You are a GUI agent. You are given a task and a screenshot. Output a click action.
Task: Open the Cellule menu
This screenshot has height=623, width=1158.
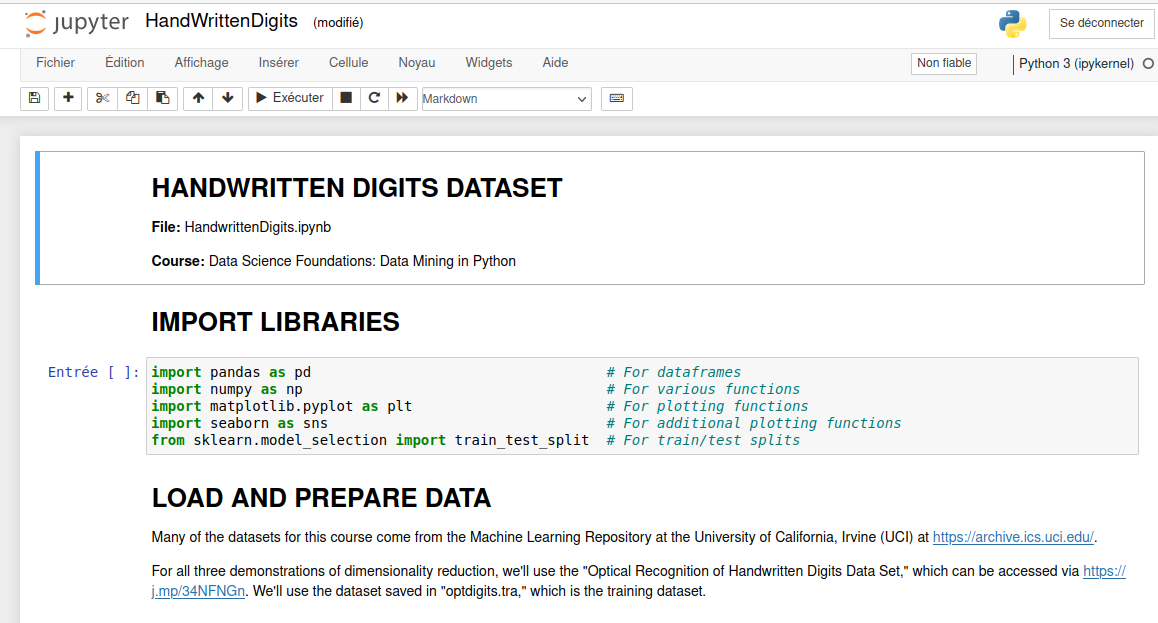(349, 63)
